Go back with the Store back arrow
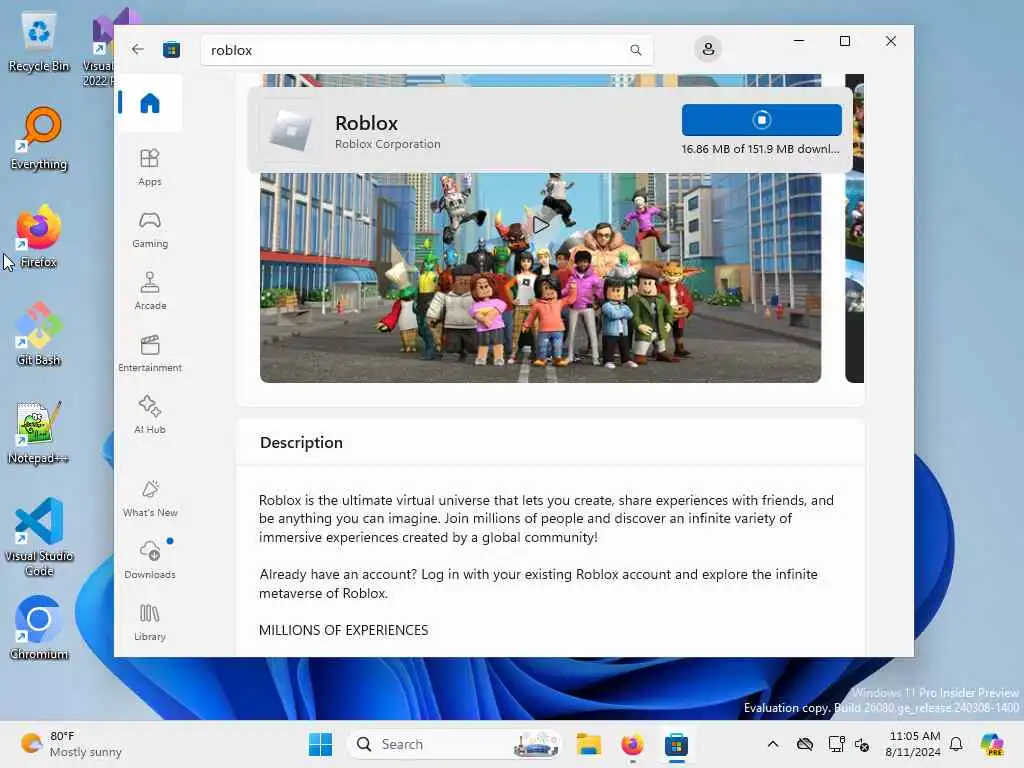Viewport: 1024px width, 768px height. (x=137, y=49)
